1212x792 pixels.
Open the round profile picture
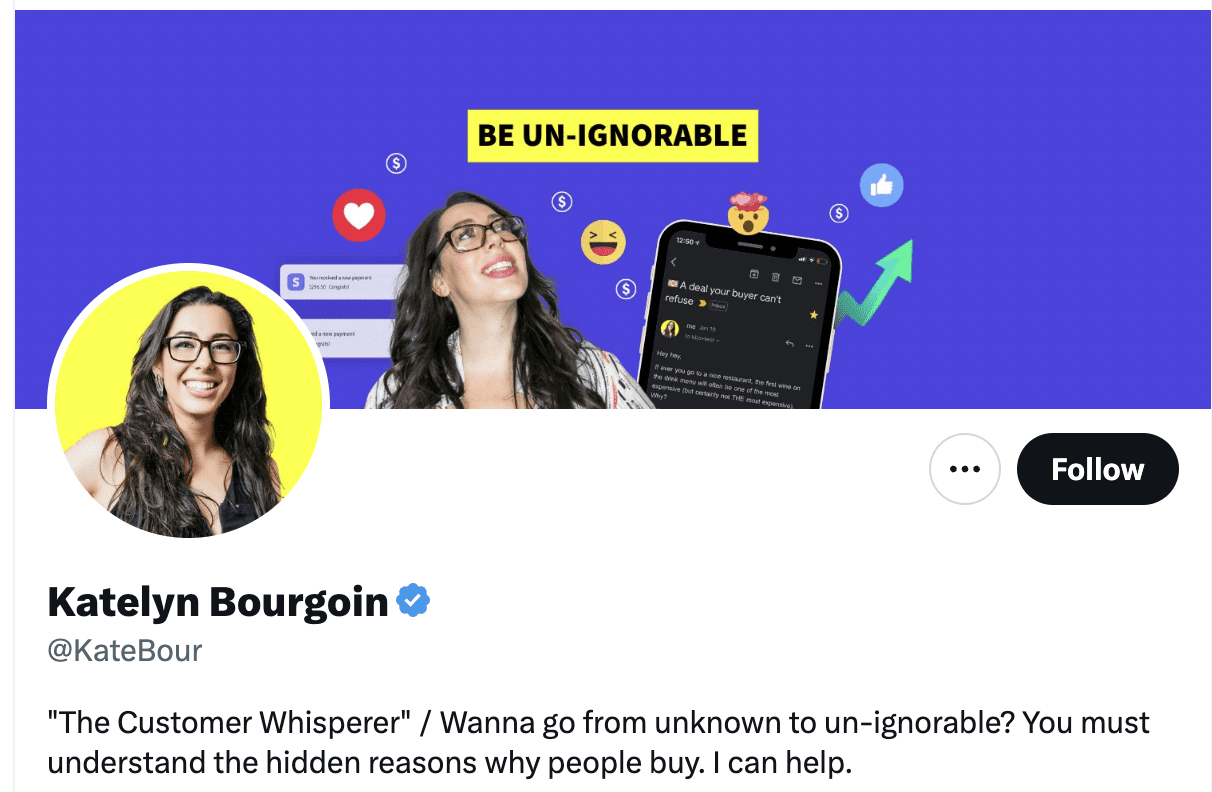coord(188,404)
